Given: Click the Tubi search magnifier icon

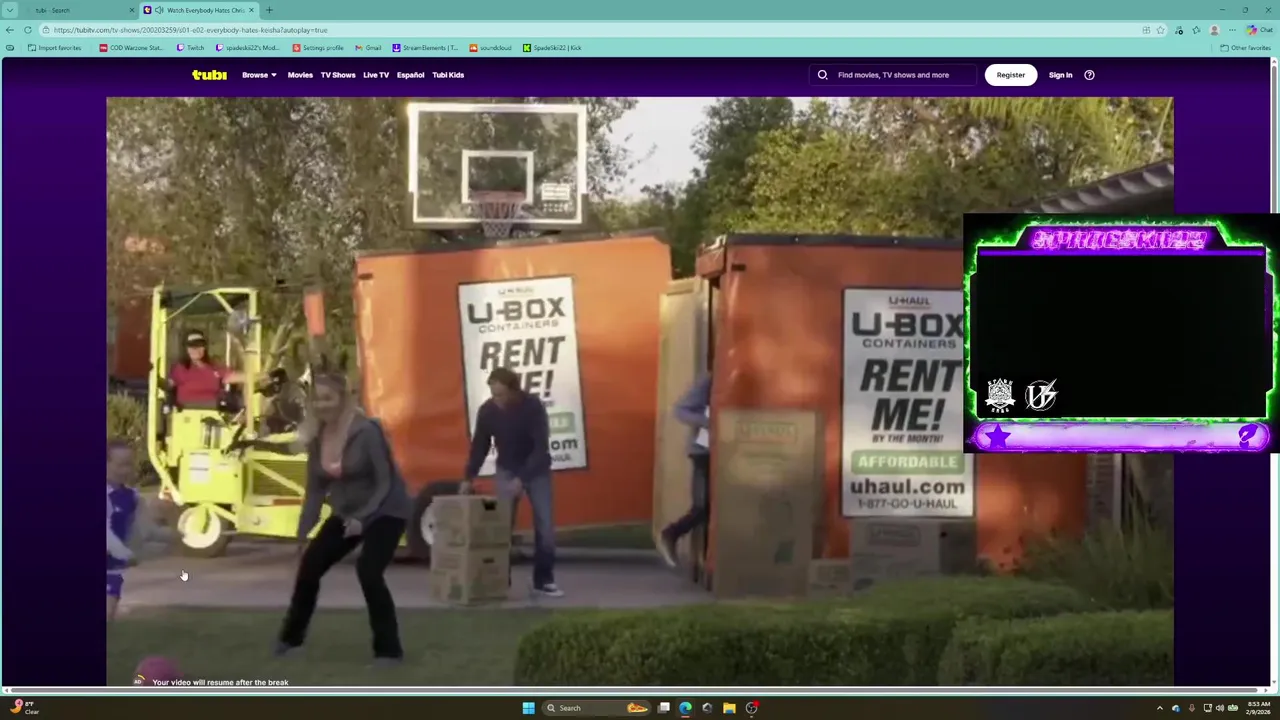Looking at the screenshot, I should [x=823, y=75].
